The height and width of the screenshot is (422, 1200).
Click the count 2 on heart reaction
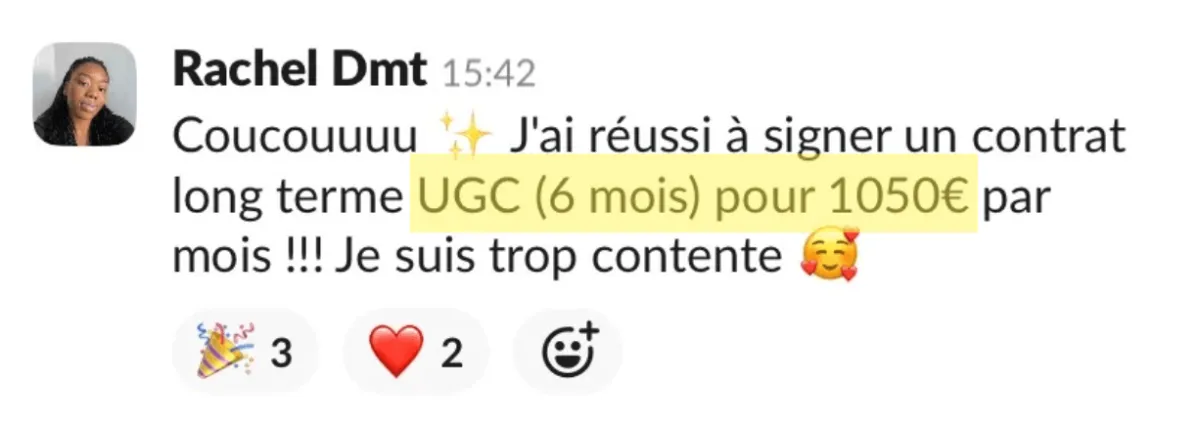pos(452,353)
